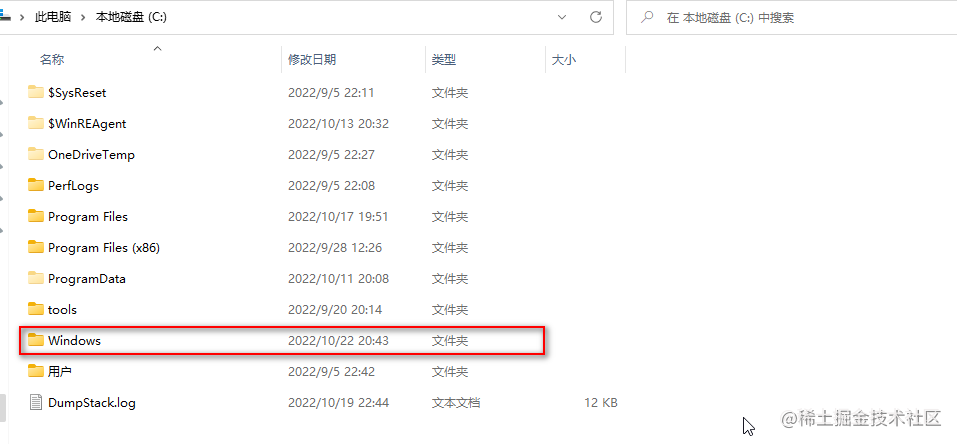Select the Windows folder icon
The width and height of the screenshot is (957, 444).
coord(37,340)
